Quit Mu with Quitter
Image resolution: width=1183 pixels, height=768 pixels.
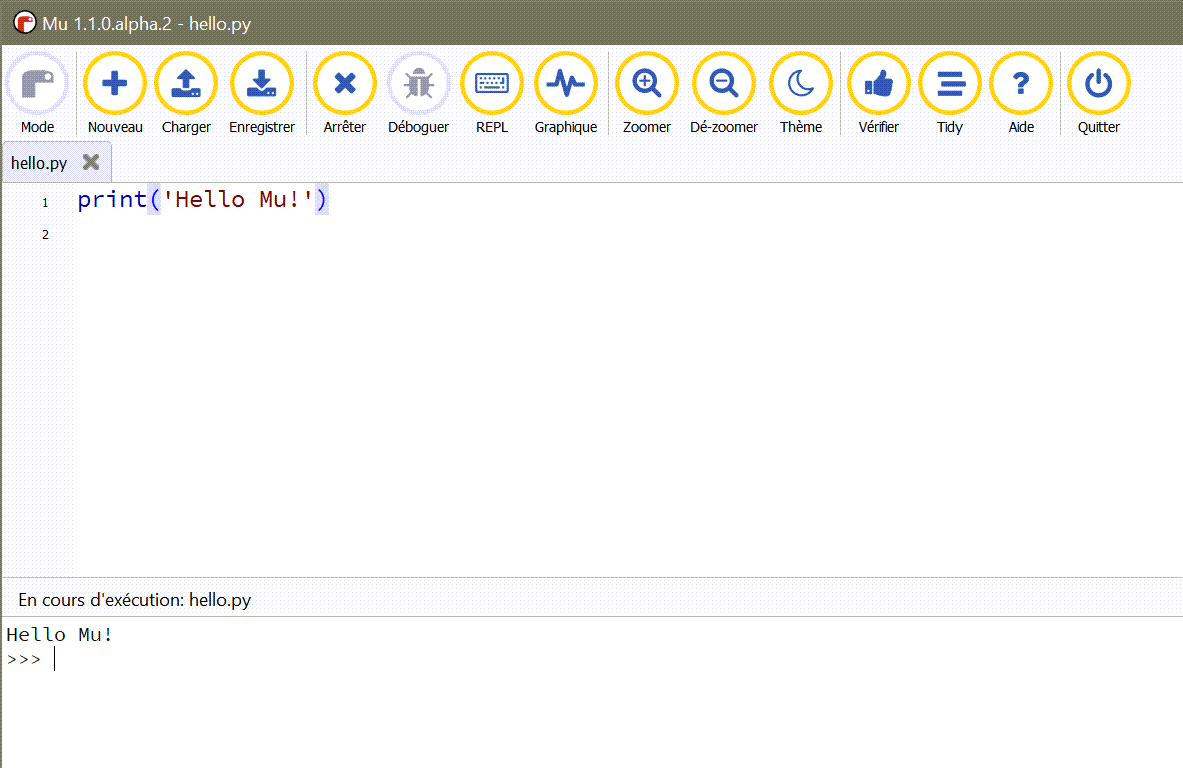click(1098, 94)
